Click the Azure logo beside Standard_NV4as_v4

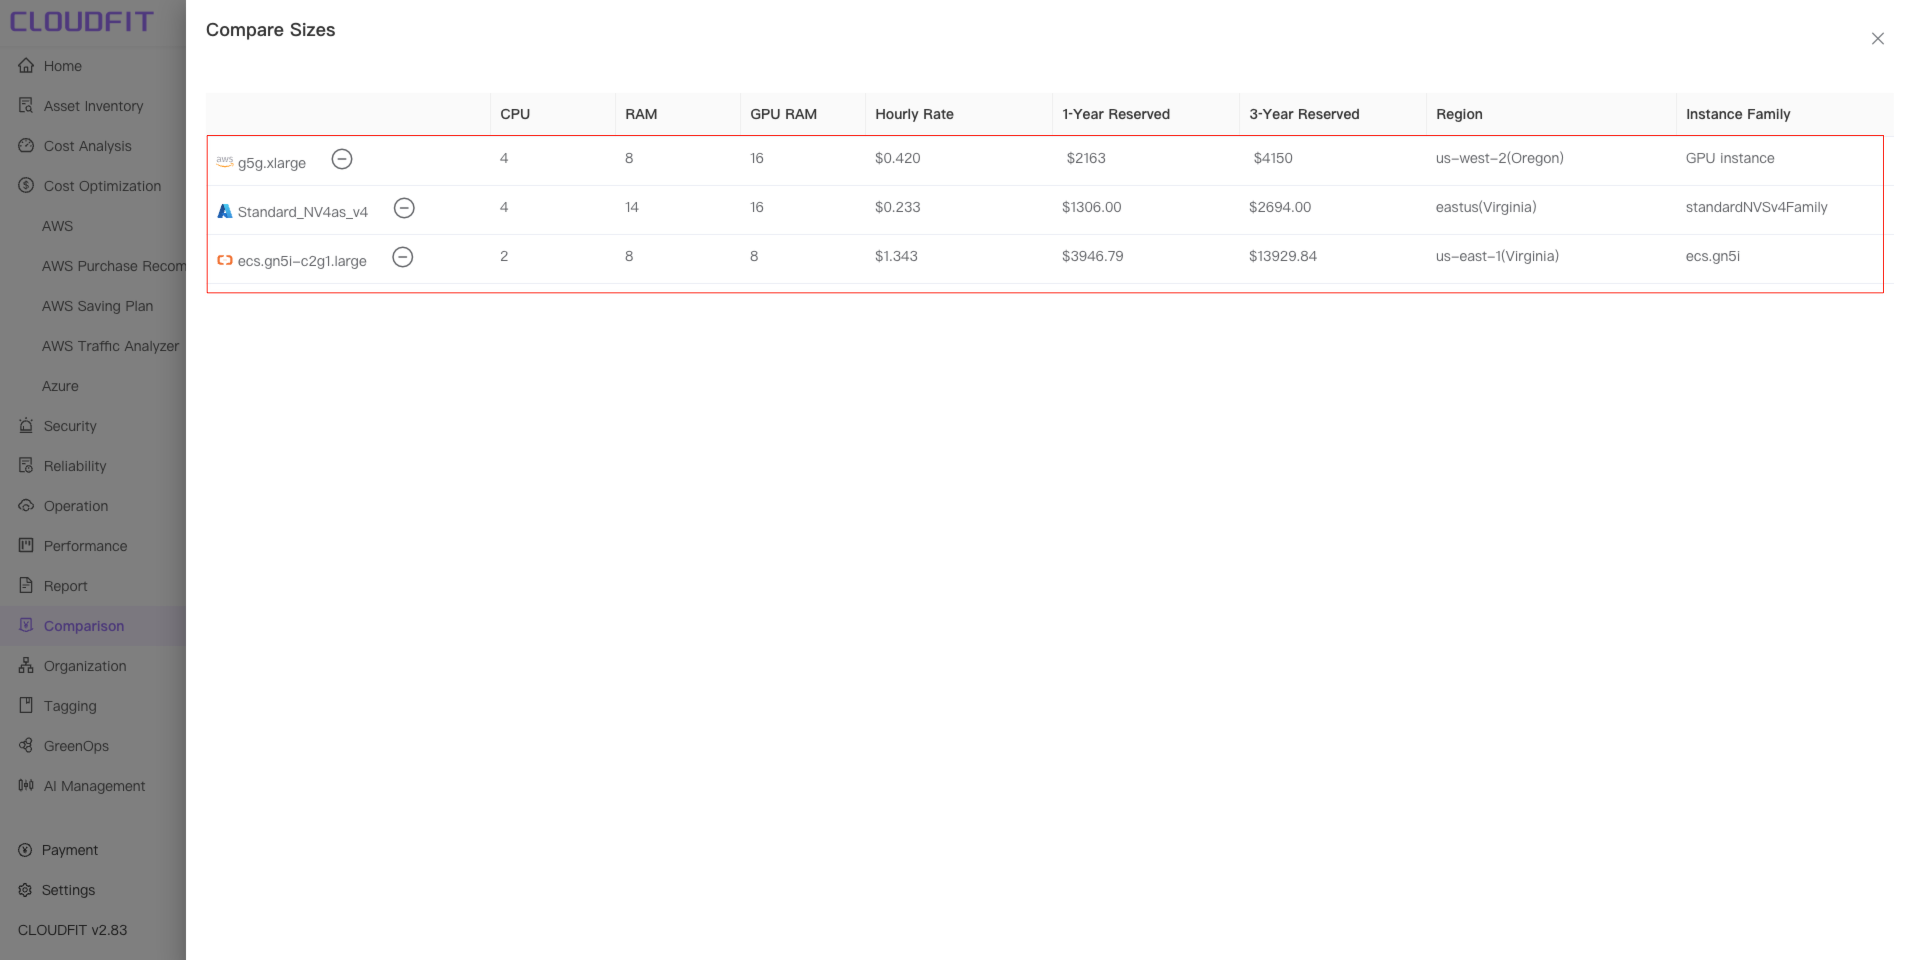[225, 211]
